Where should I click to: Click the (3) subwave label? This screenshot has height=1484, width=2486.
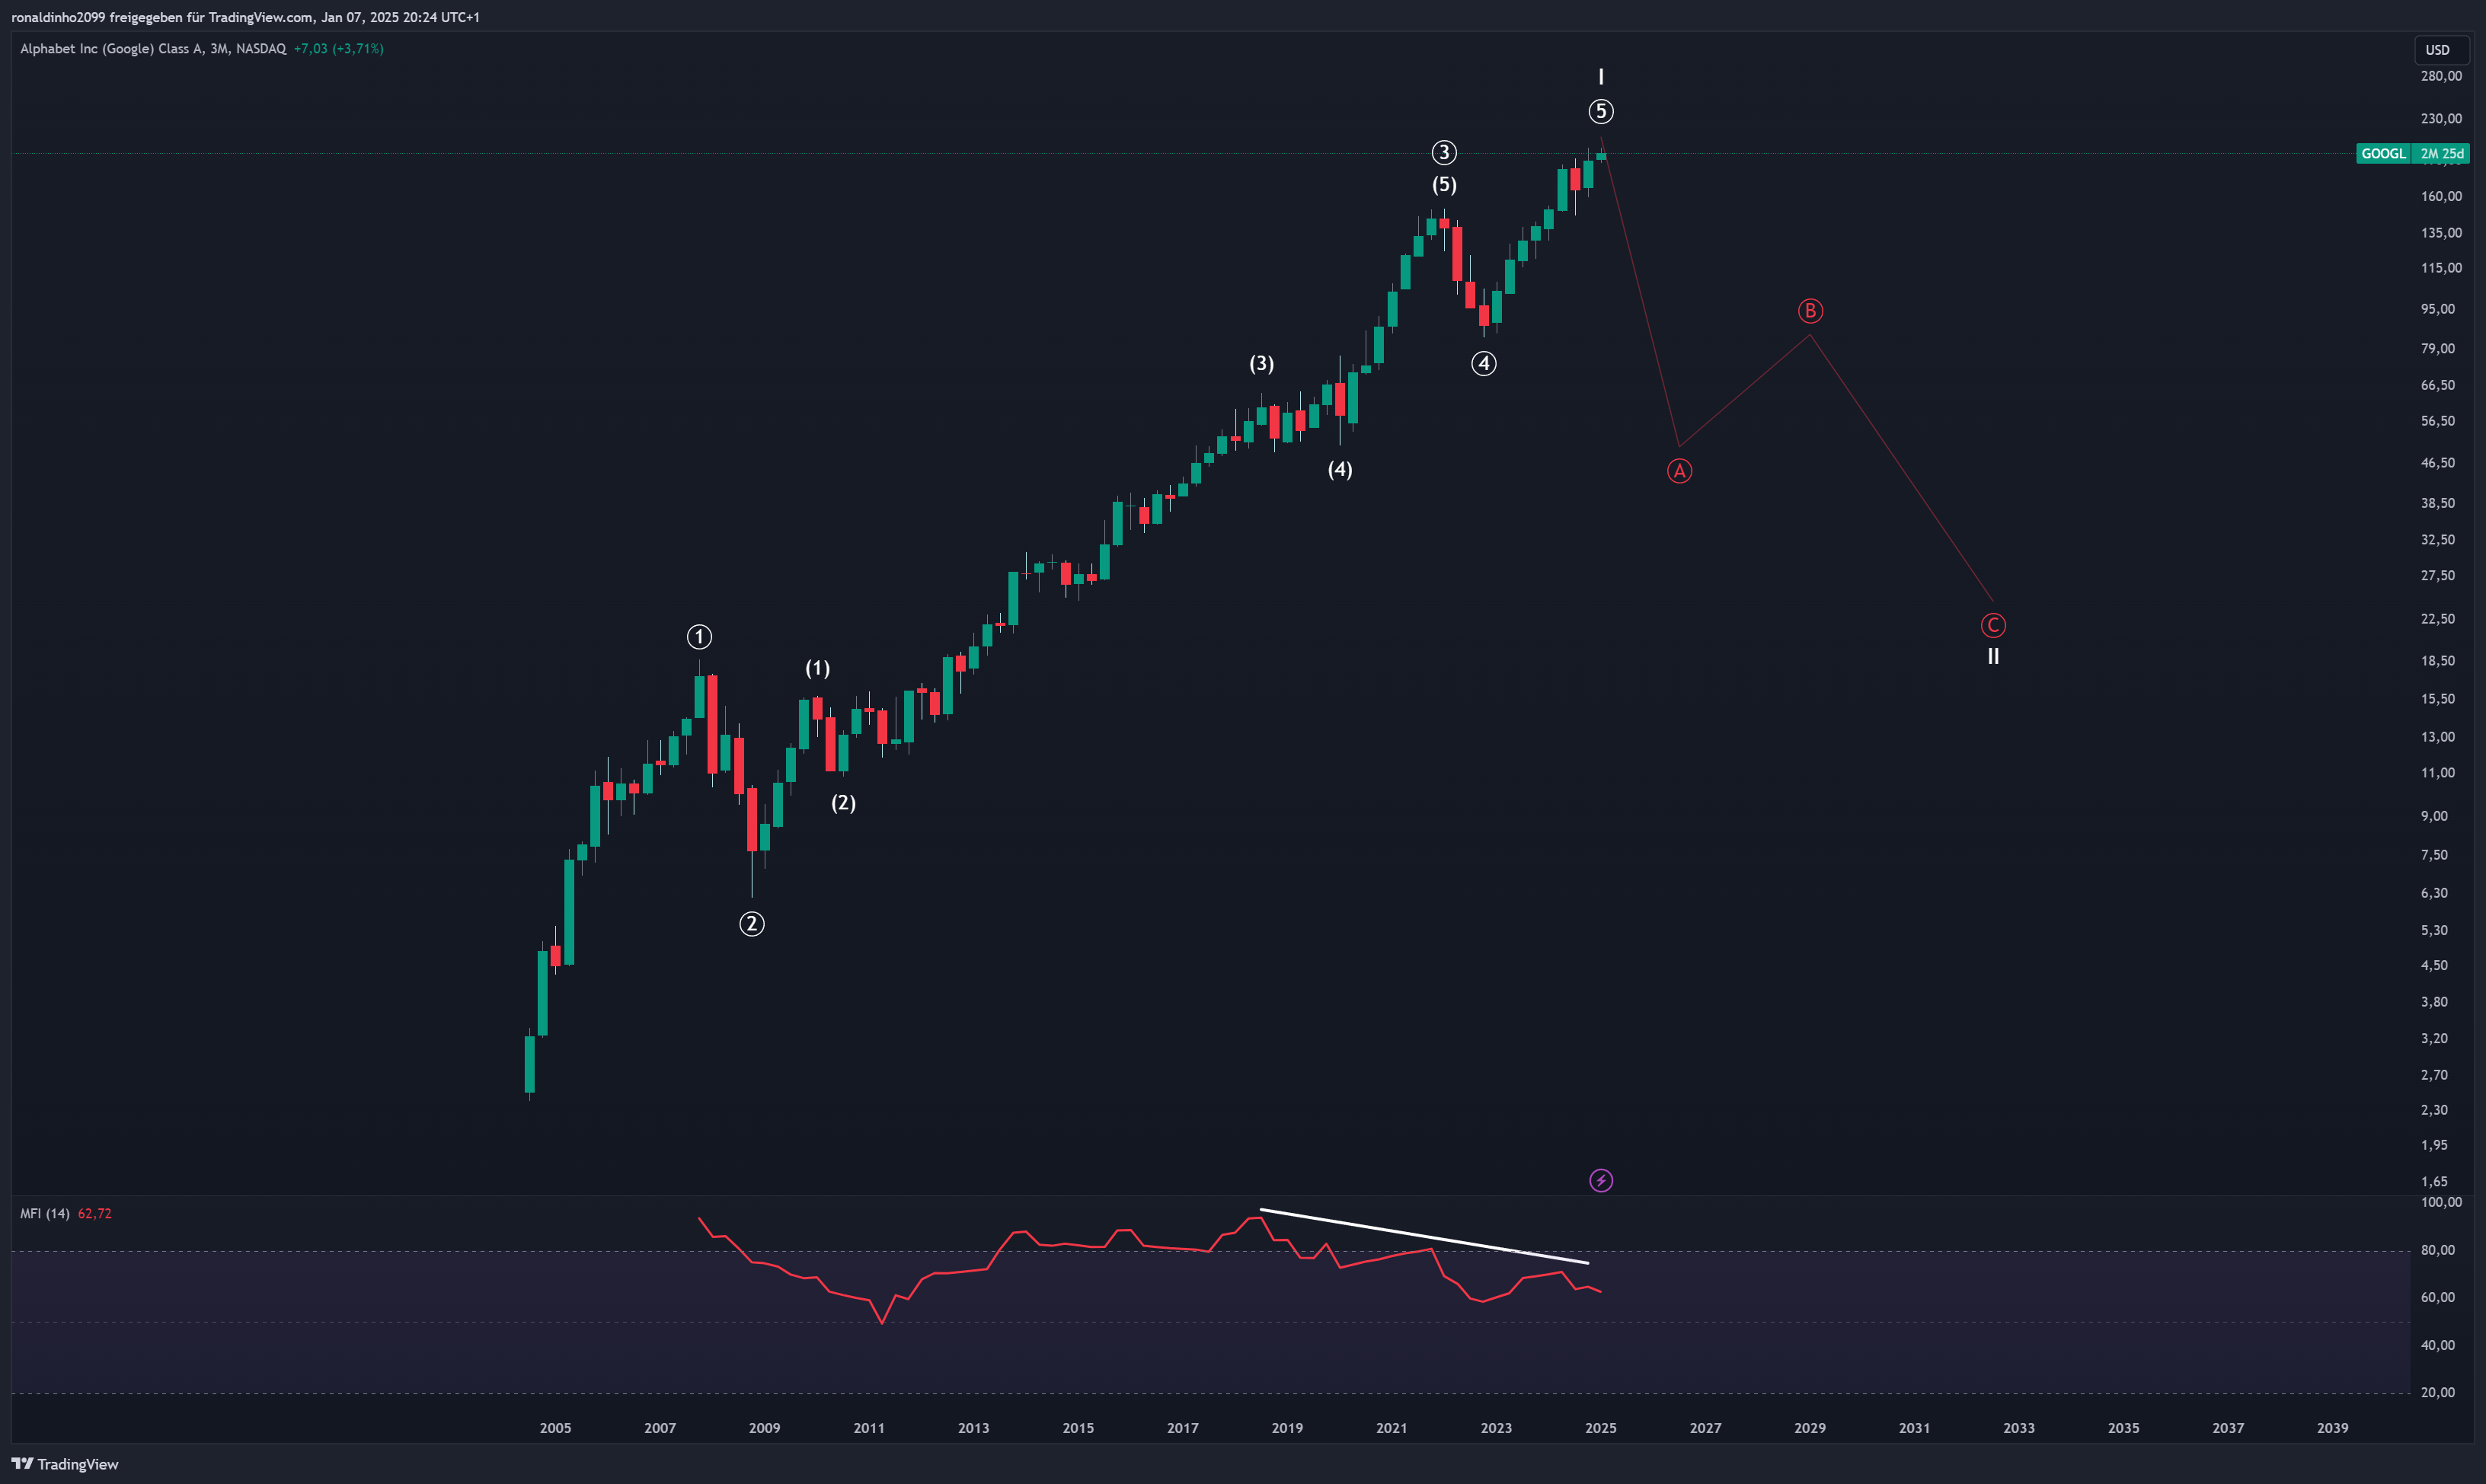[x=1262, y=363]
